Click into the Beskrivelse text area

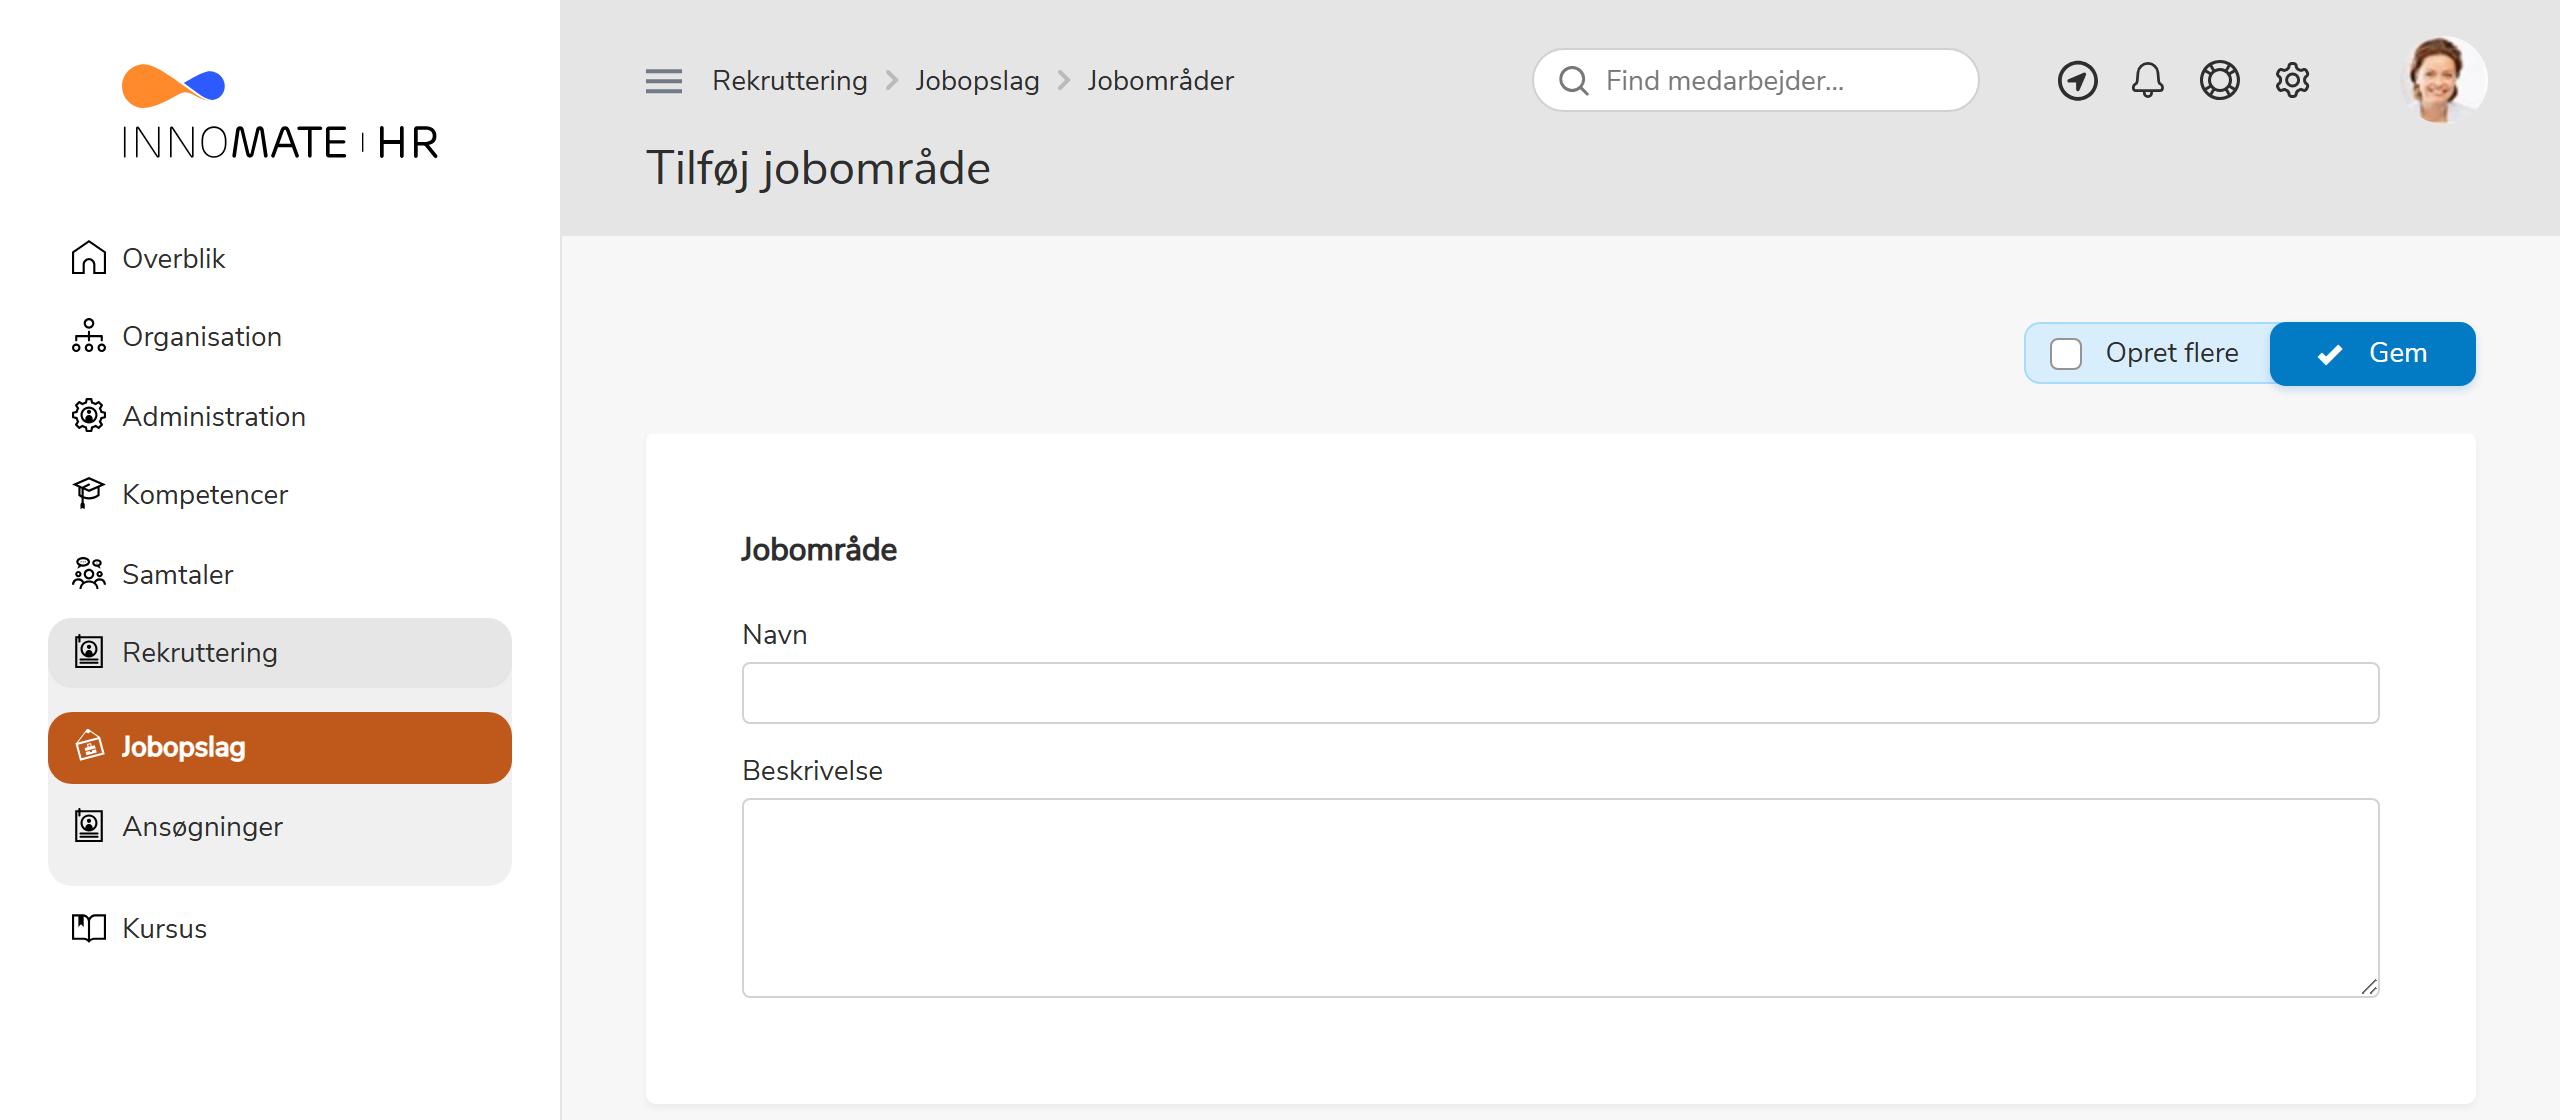click(x=1560, y=897)
